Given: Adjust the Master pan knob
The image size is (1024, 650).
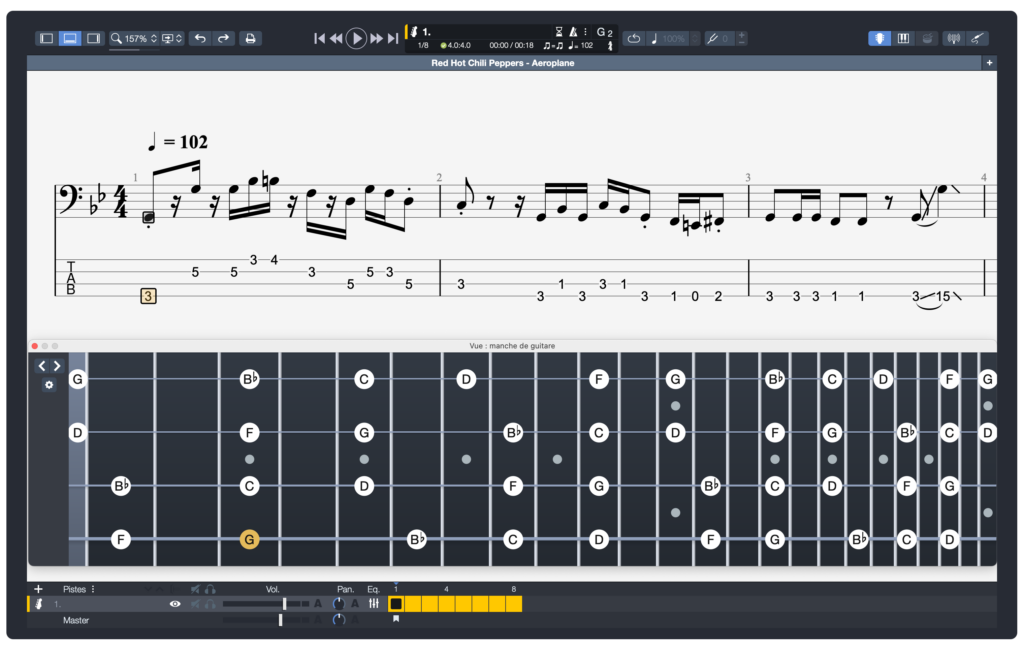Looking at the screenshot, I should point(338,619).
